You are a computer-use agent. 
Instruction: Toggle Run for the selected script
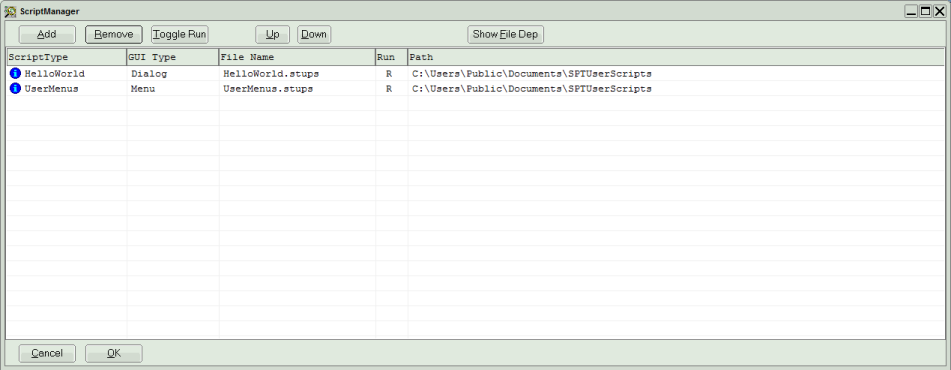point(180,35)
